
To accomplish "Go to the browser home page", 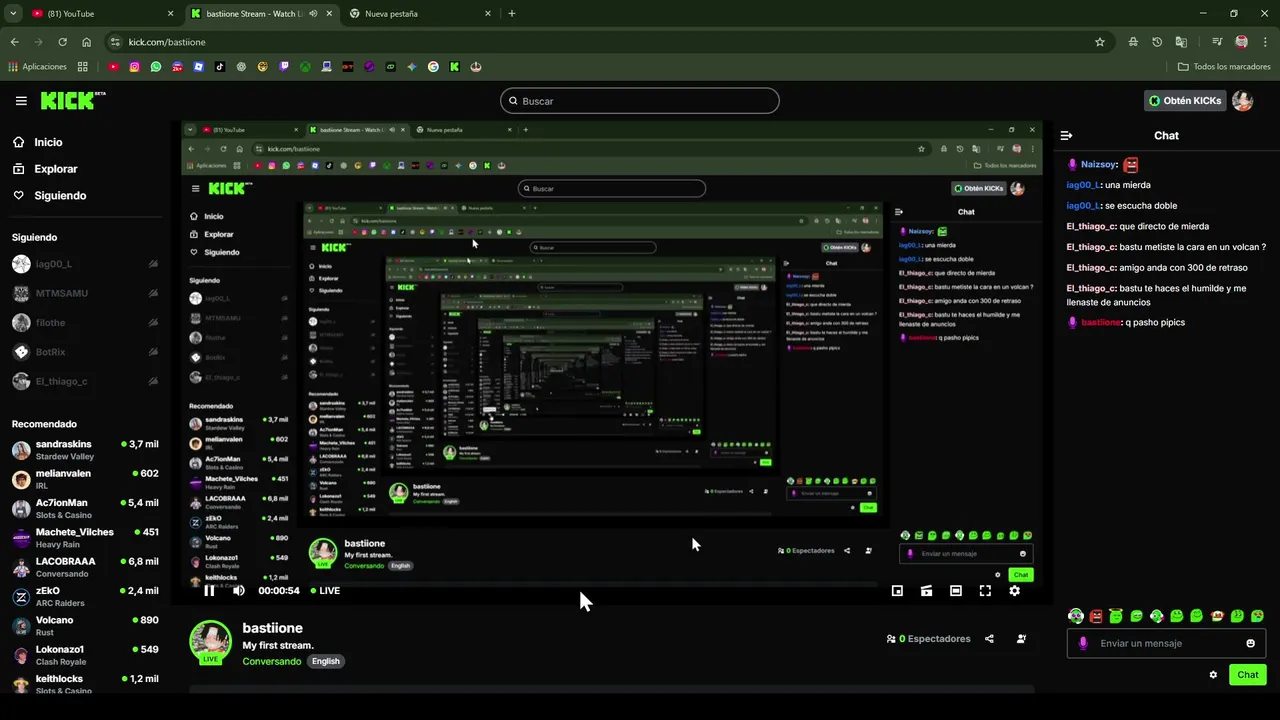I will coord(87,42).
